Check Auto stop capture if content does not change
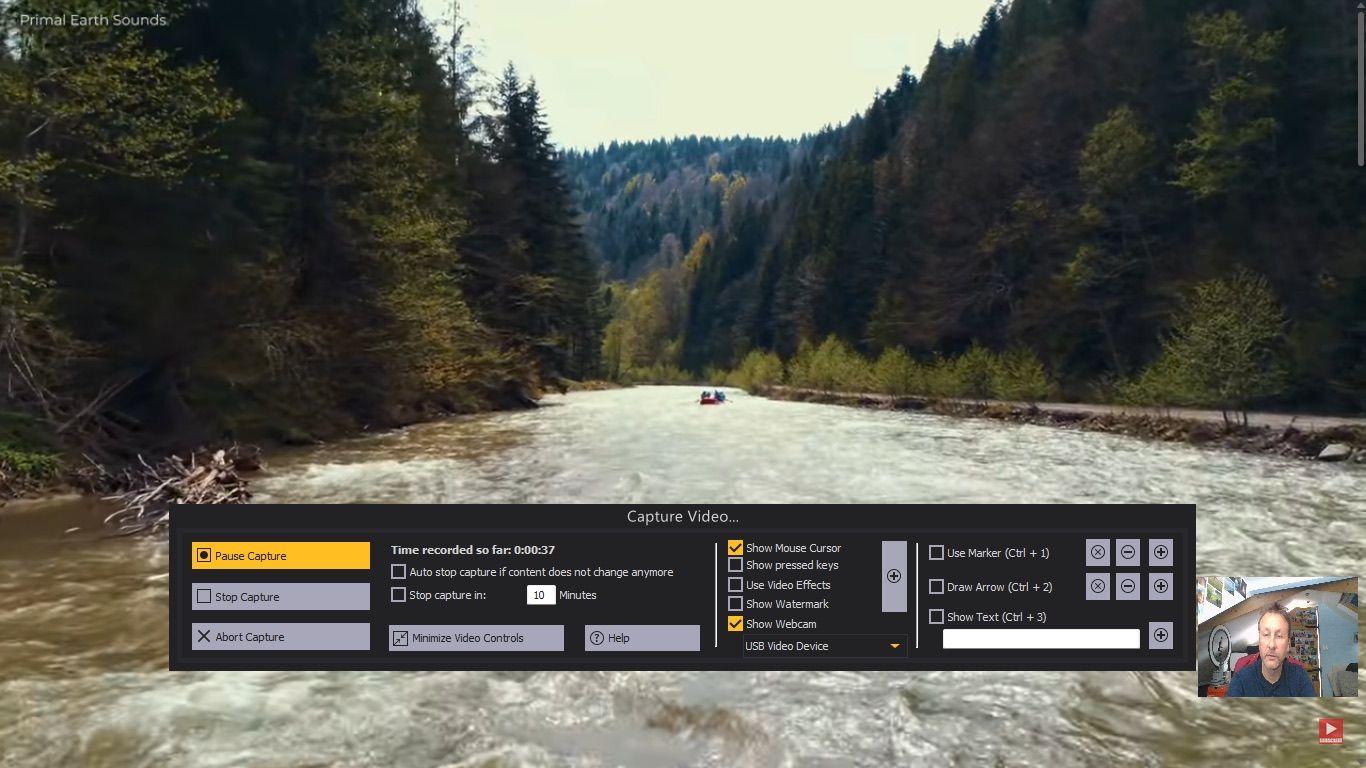 coord(398,571)
